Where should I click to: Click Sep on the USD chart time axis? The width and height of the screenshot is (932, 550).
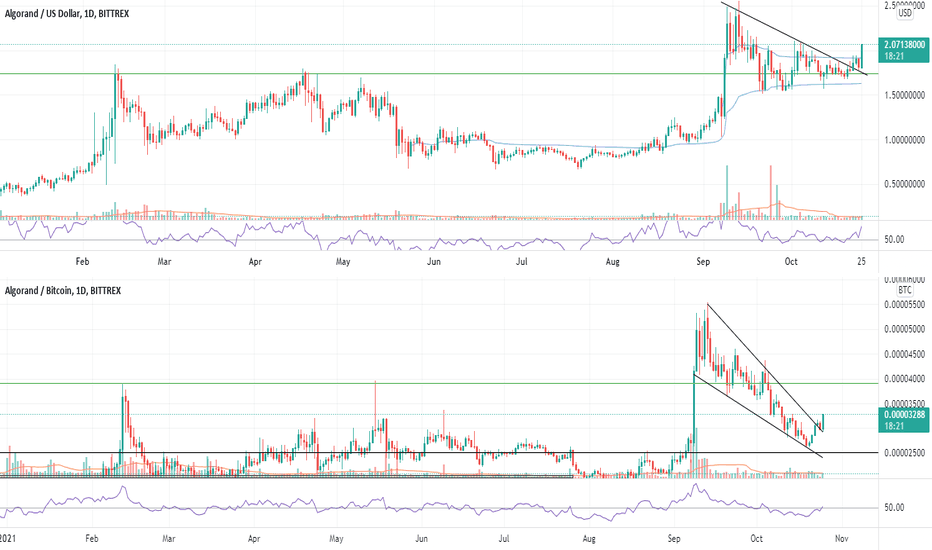[703, 262]
